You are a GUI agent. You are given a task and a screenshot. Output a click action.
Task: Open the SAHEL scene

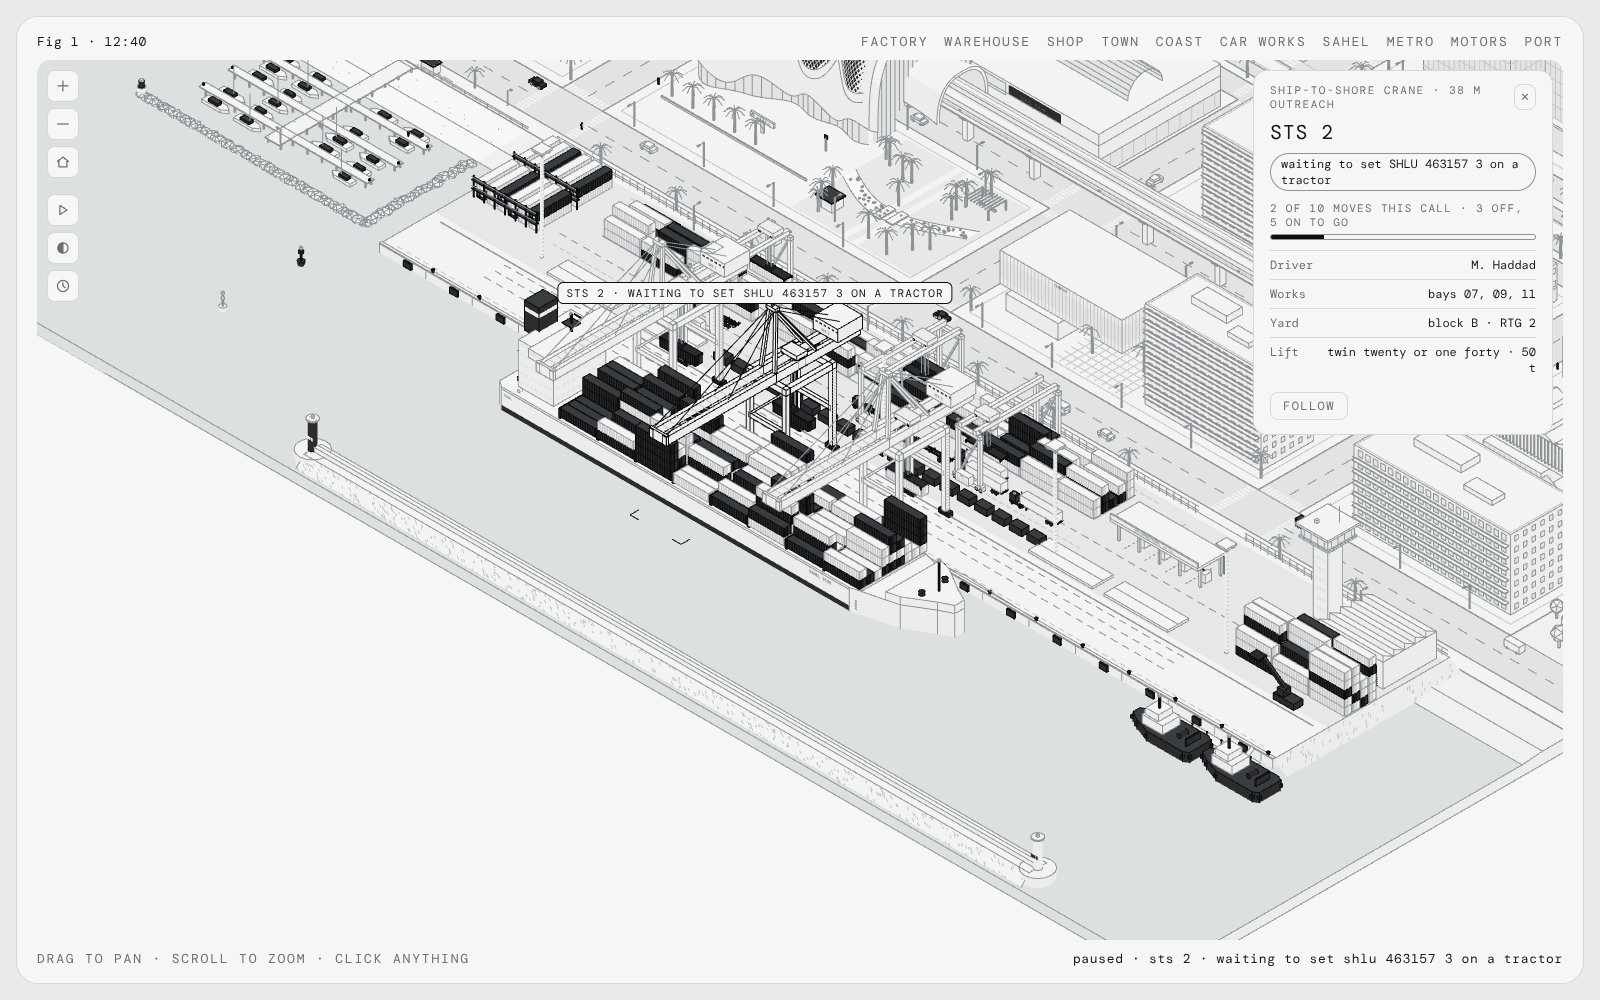(1345, 42)
